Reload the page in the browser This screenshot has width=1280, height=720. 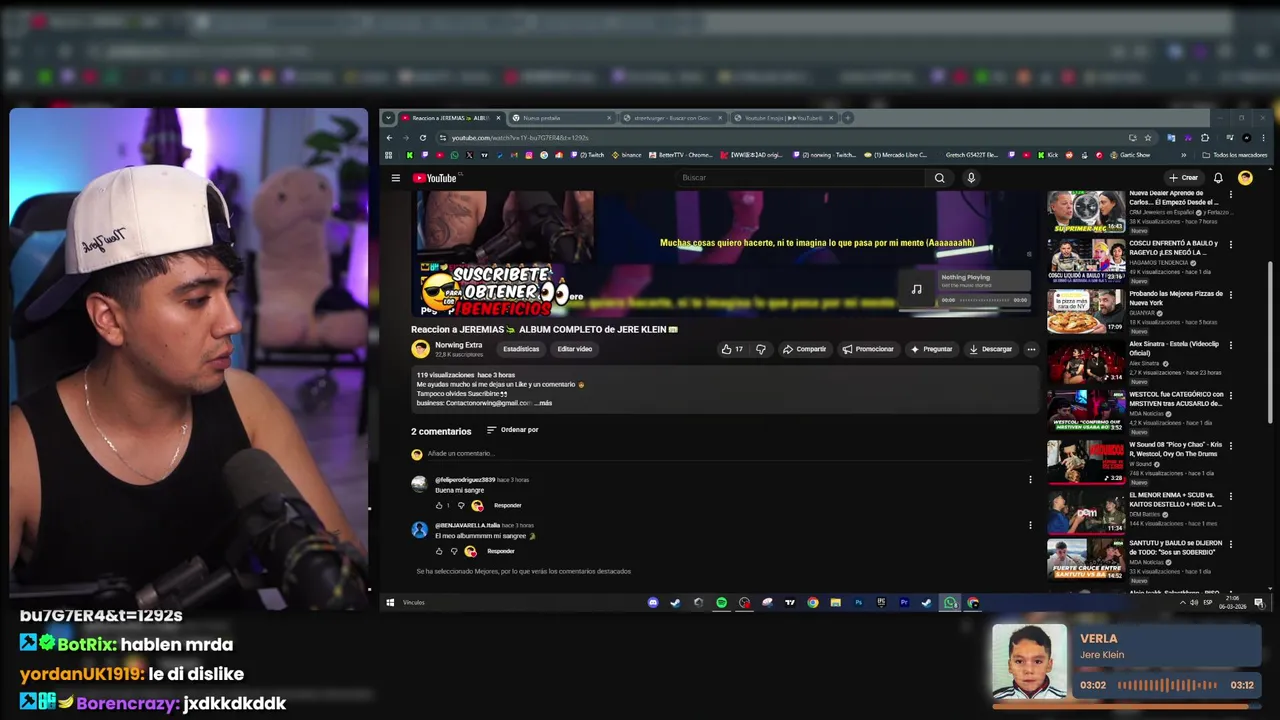click(423, 138)
